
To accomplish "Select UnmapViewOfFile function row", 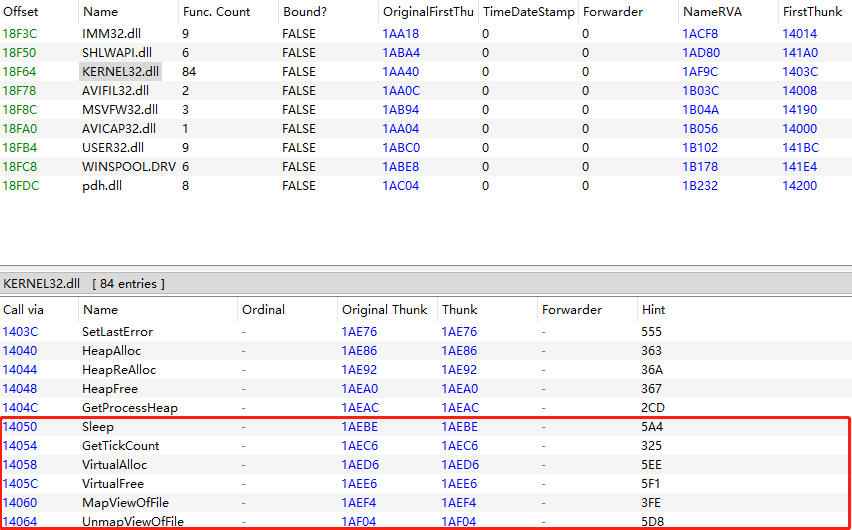I will click(426, 521).
